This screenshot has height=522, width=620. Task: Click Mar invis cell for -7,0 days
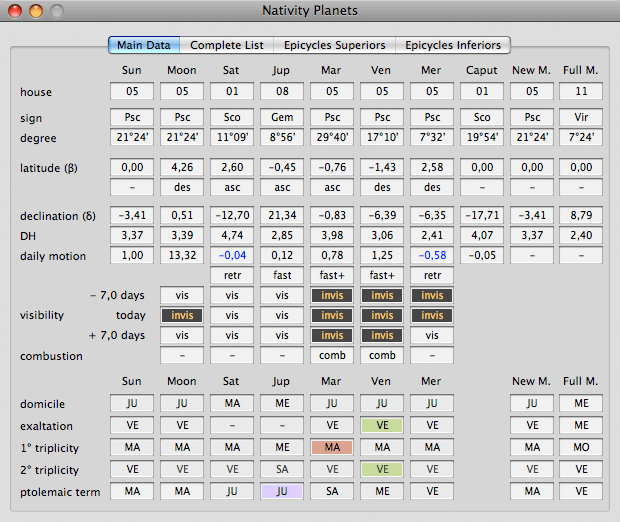click(x=332, y=295)
